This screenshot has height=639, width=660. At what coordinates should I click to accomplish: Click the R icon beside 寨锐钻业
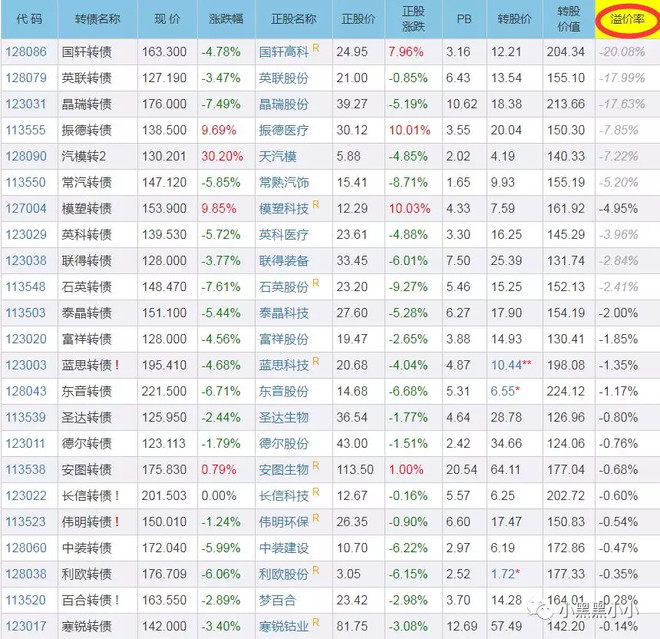click(x=316, y=622)
